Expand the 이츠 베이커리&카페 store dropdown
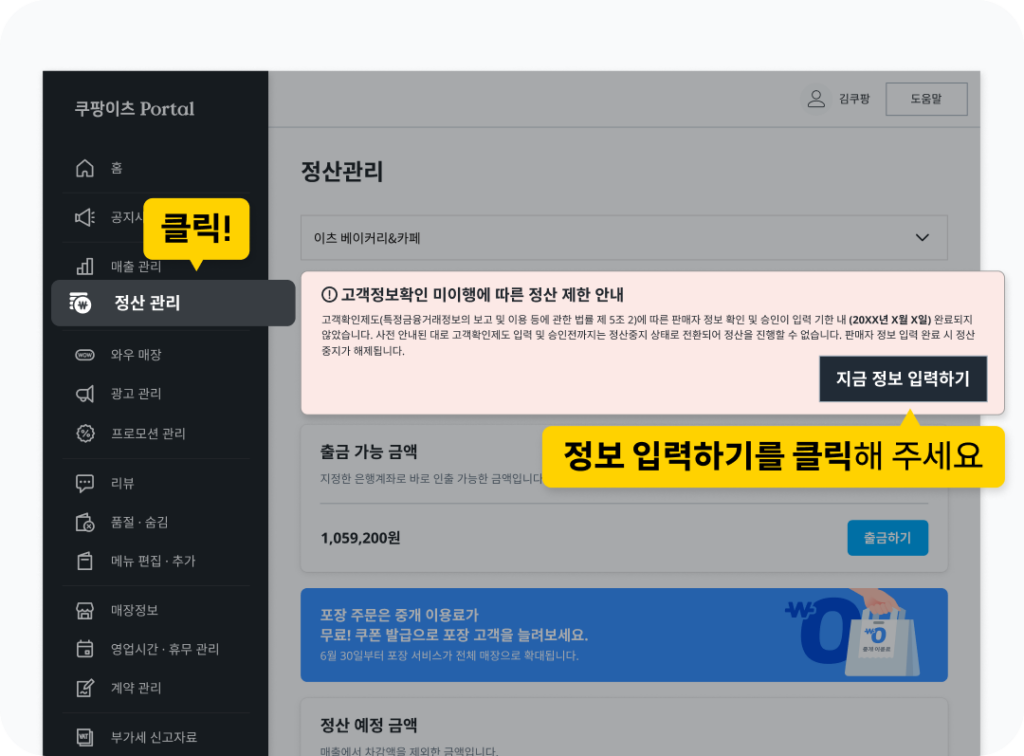 pyautogui.click(x=624, y=238)
